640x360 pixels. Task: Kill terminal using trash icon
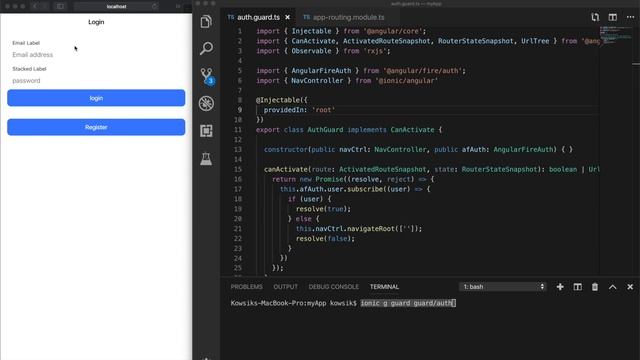[595, 287]
